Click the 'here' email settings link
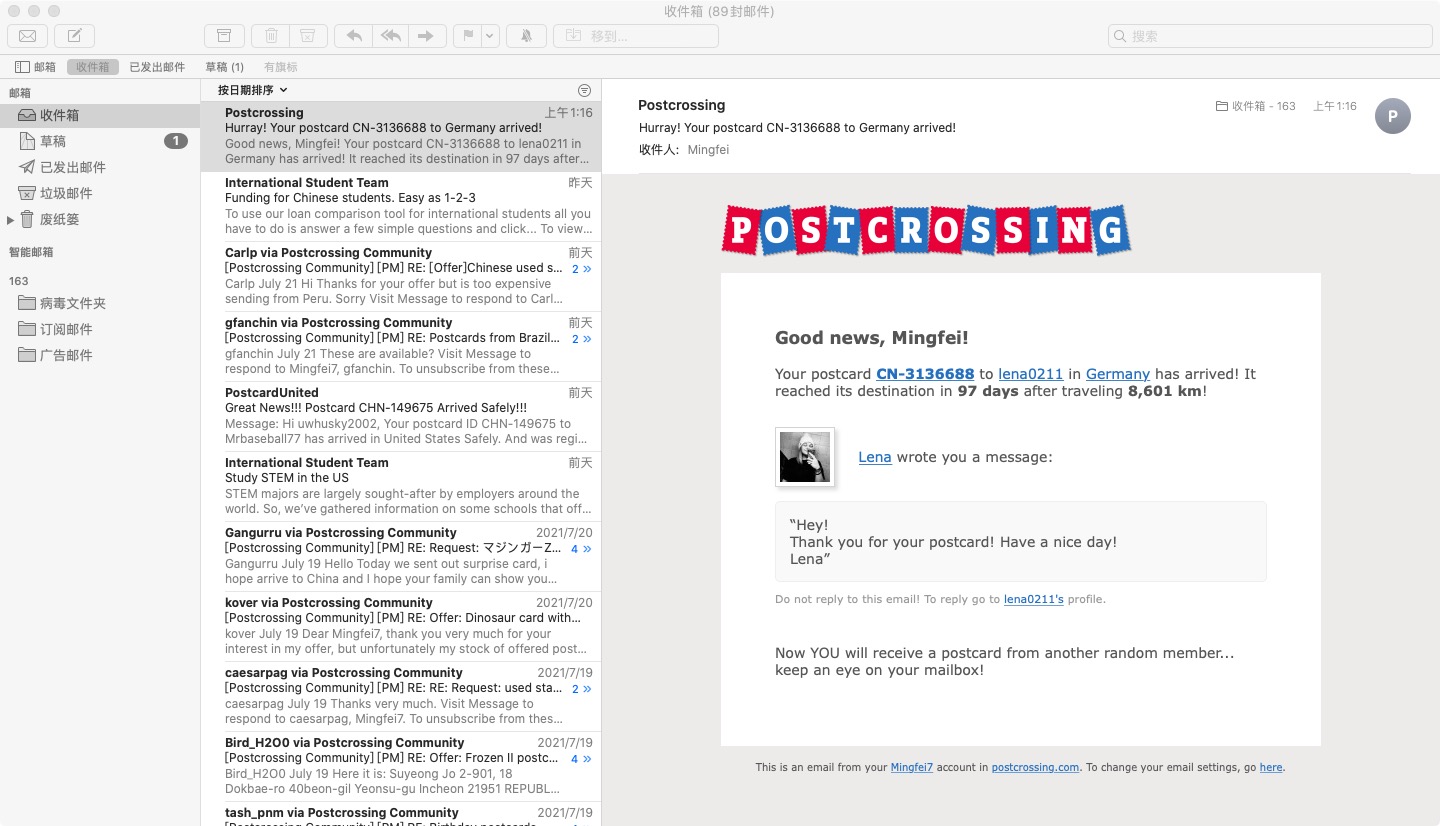 1270,768
